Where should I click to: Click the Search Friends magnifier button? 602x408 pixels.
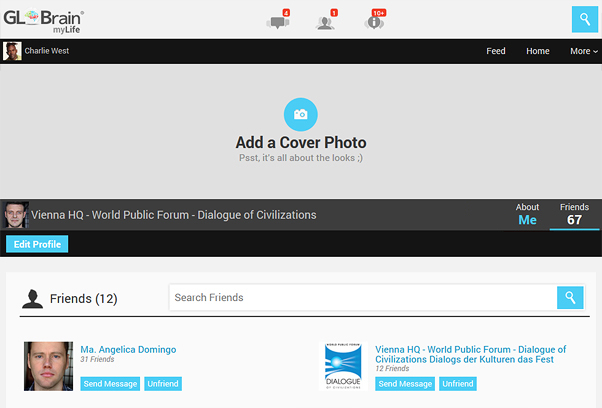(x=570, y=297)
